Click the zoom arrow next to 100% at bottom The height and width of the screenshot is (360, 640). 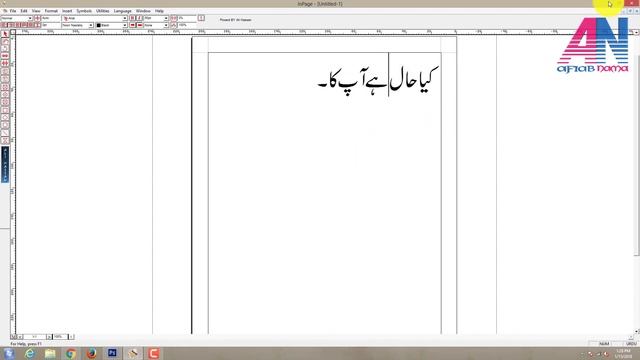point(71,337)
